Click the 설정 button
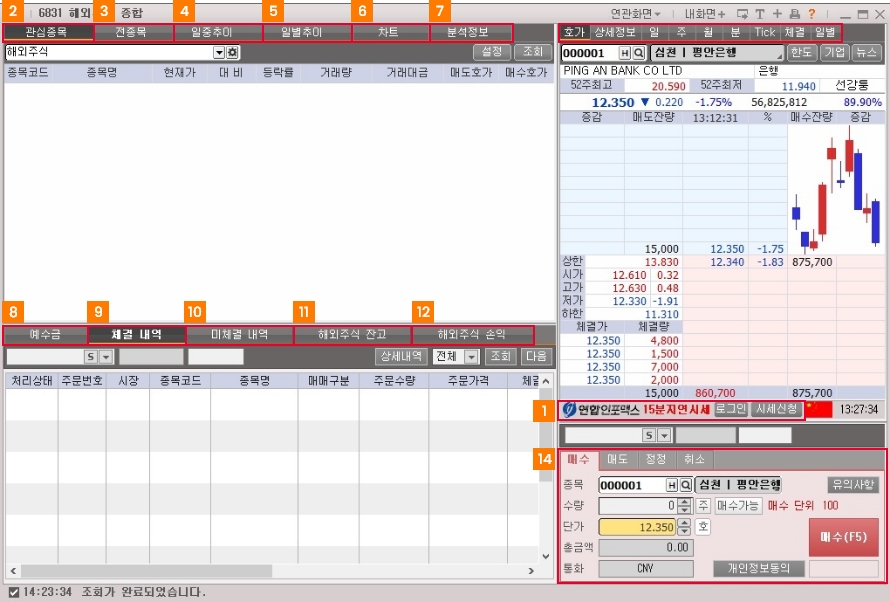The image size is (890, 602). point(492,52)
